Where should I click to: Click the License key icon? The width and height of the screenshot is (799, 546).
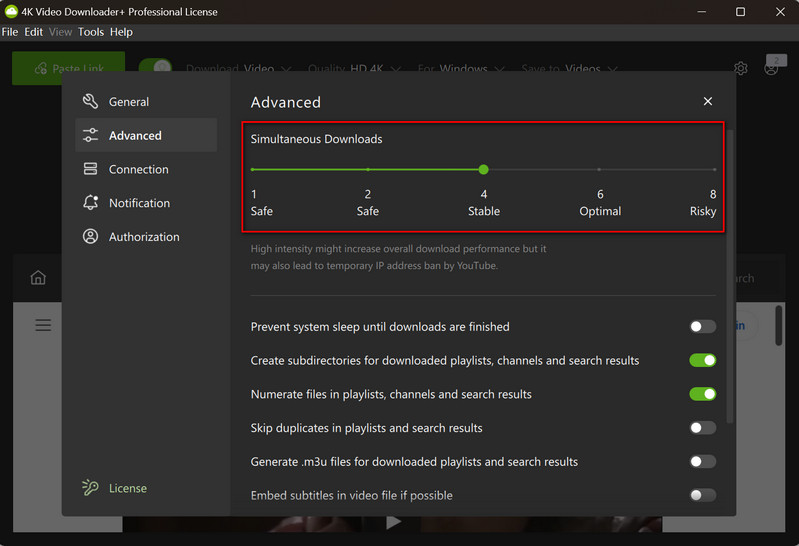[90, 487]
